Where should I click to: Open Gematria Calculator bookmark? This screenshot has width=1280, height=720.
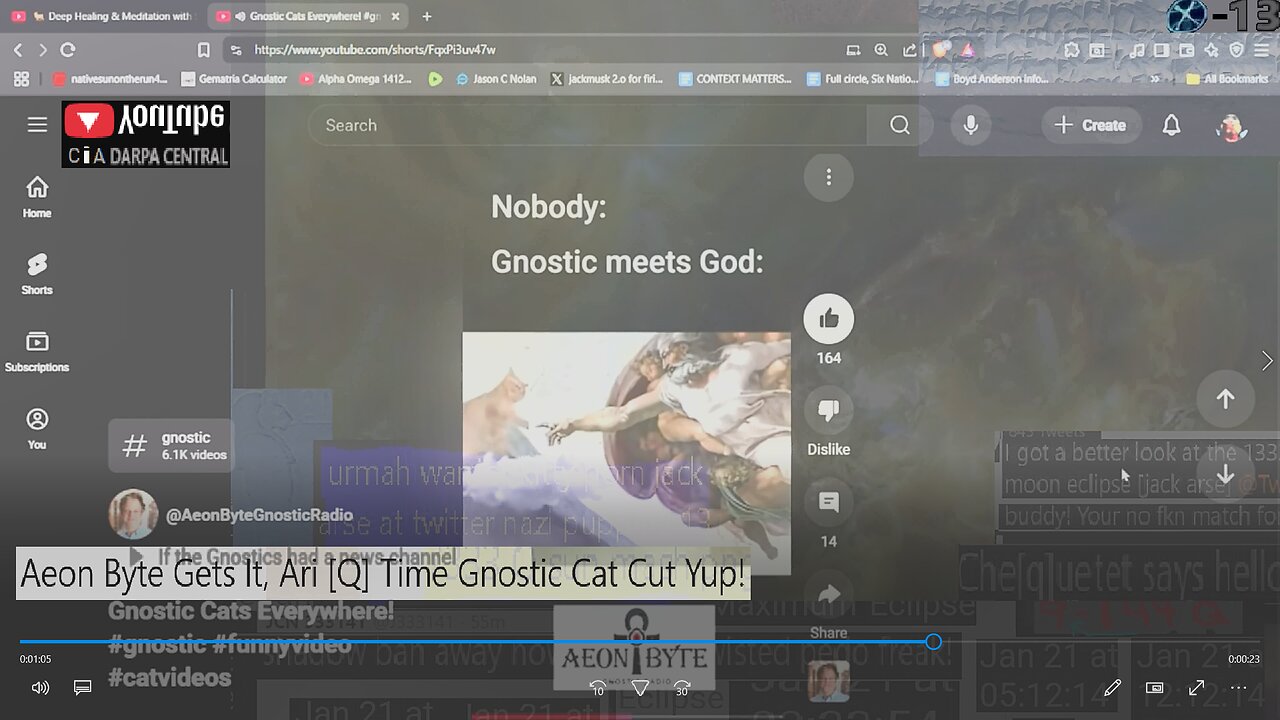[234, 79]
